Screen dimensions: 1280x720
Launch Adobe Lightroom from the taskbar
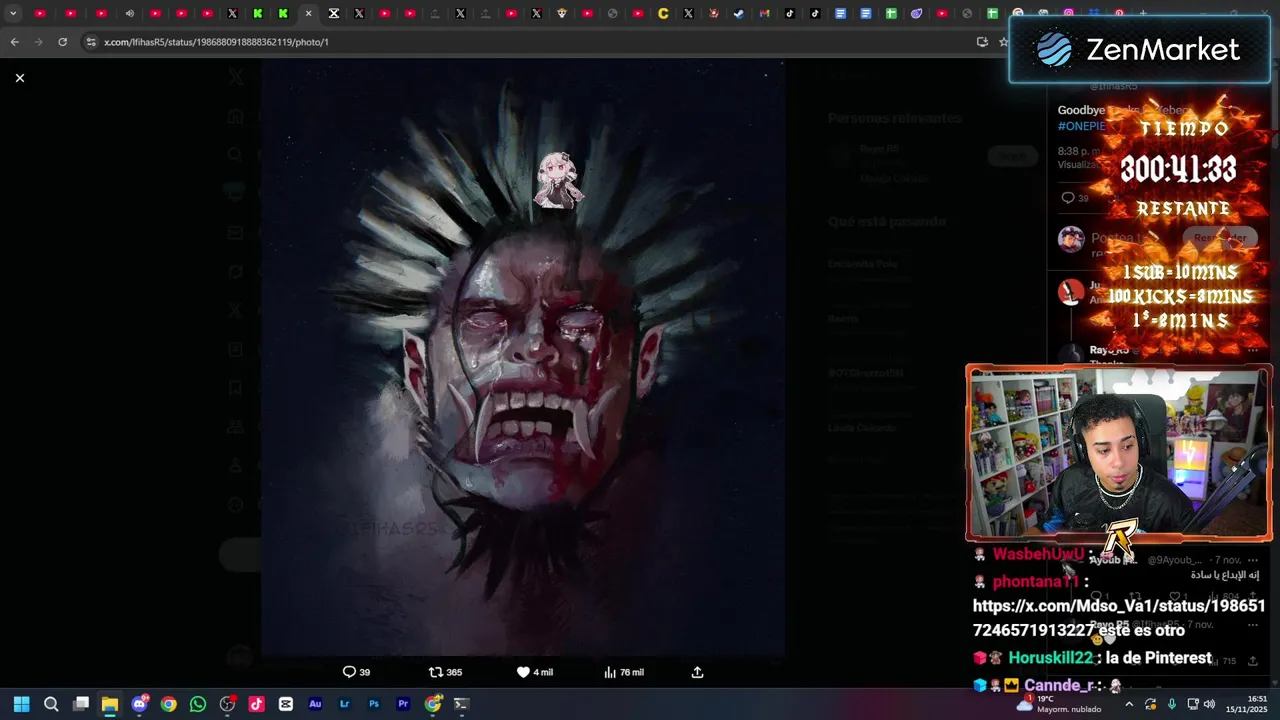[x=344, y=704]
